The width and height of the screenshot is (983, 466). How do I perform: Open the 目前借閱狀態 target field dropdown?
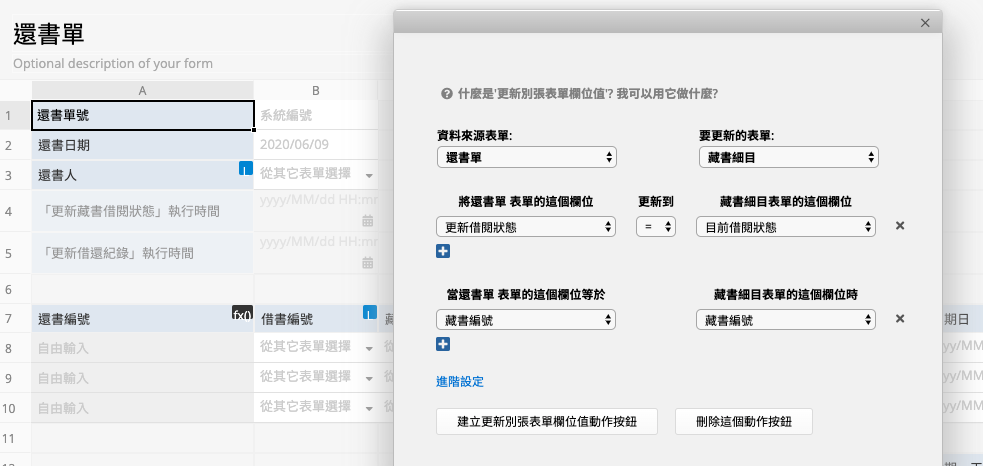(787, 227)
